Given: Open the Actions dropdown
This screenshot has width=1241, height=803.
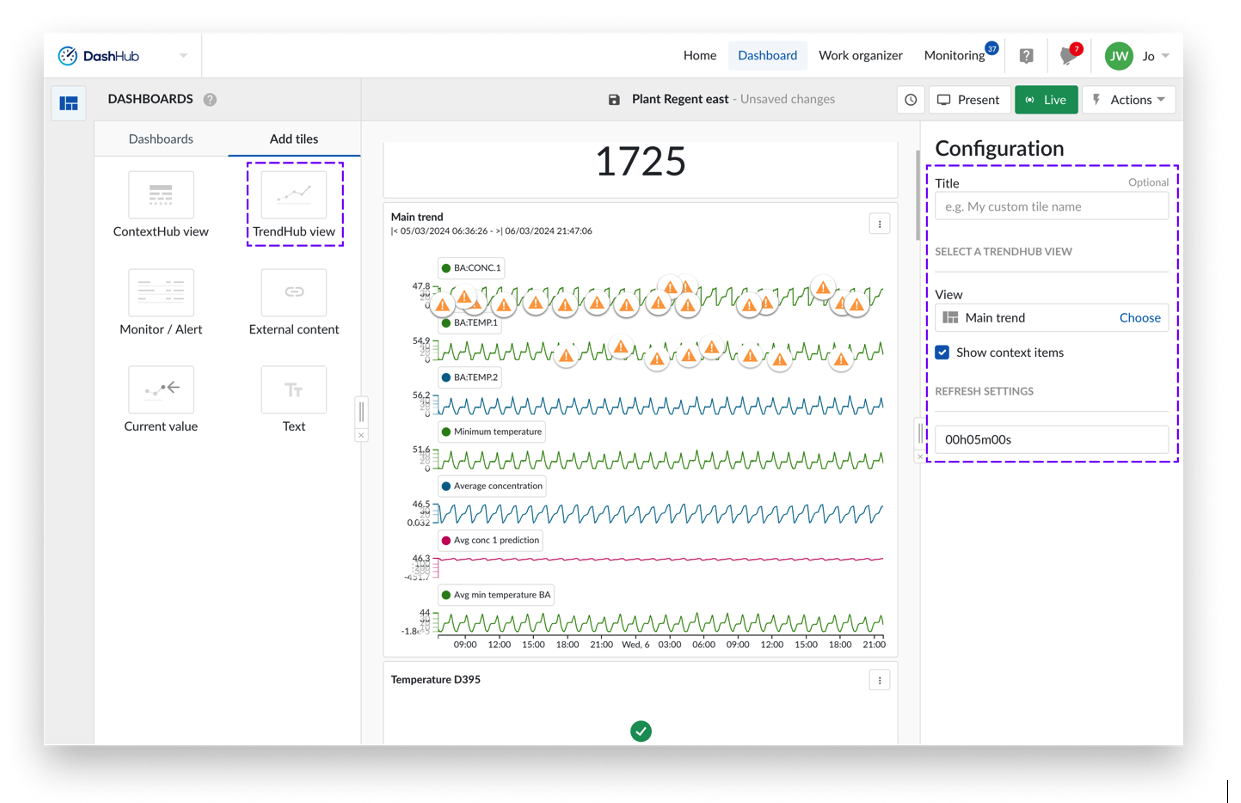Looking at the screenshot, I should click(1129, 99).
